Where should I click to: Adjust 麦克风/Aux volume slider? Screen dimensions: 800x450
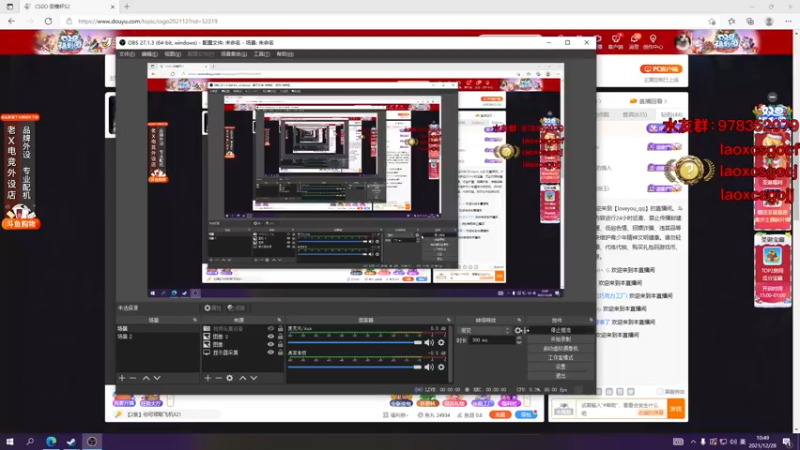pos(355,342)
